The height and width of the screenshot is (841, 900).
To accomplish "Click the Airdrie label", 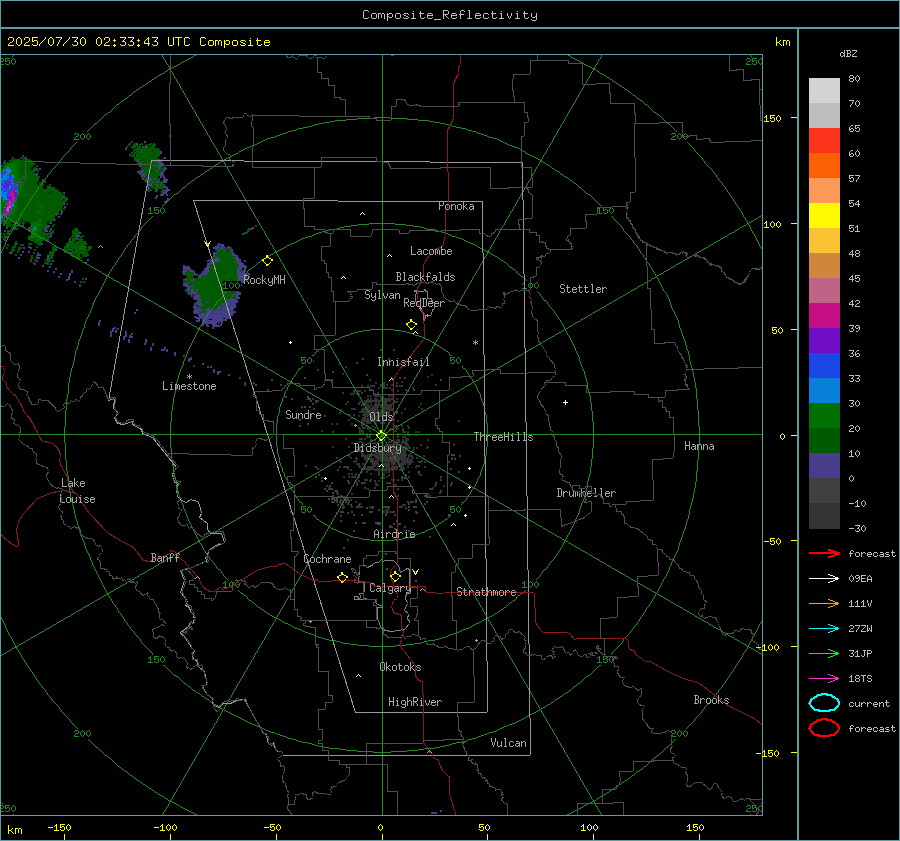I will pos(394,534).
